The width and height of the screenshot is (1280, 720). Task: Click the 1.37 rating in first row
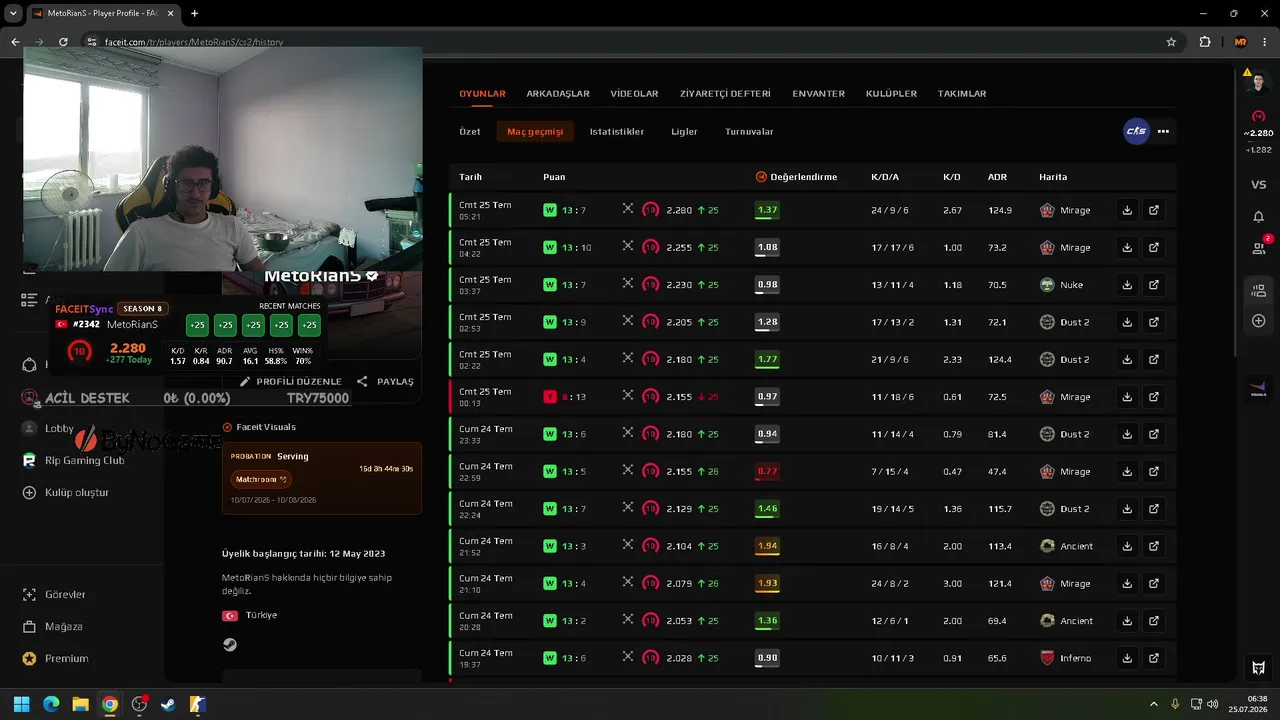click(767, 210)
